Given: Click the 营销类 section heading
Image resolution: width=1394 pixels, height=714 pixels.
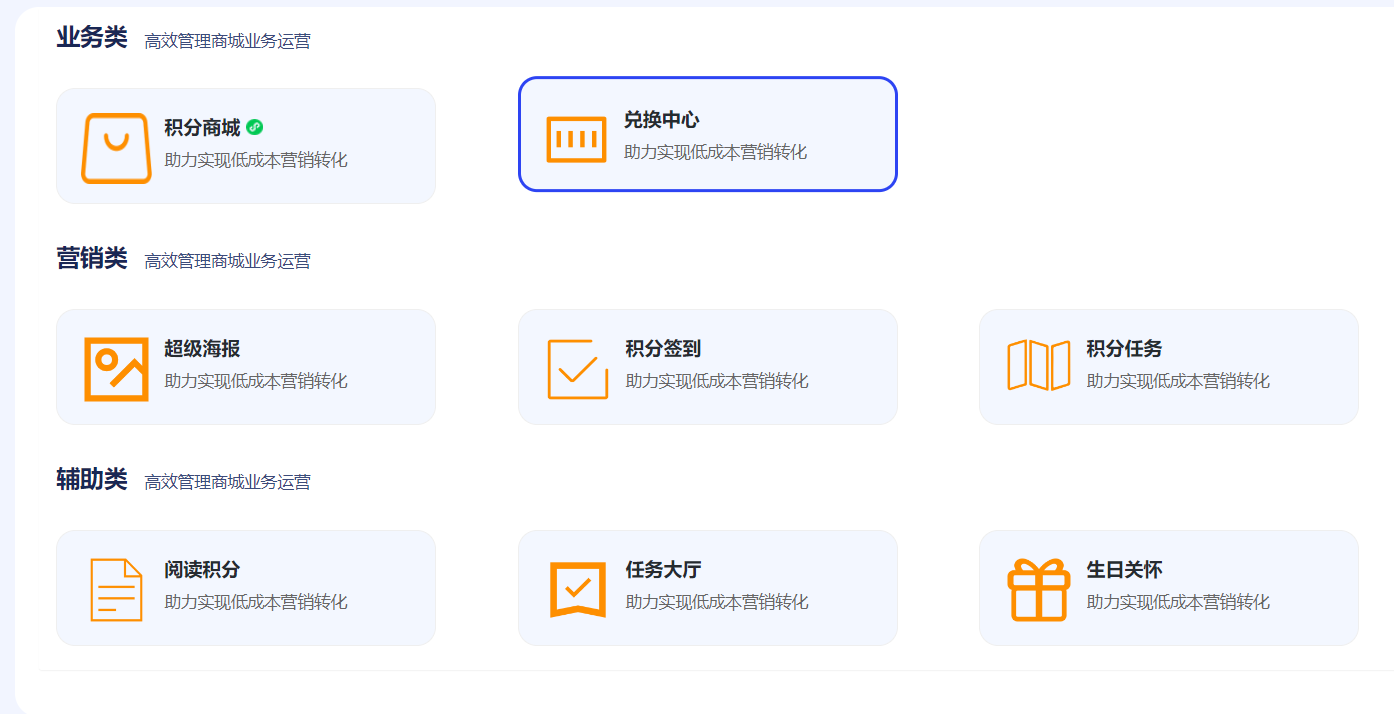Looking at the screenshot, I should coord(92,259).
